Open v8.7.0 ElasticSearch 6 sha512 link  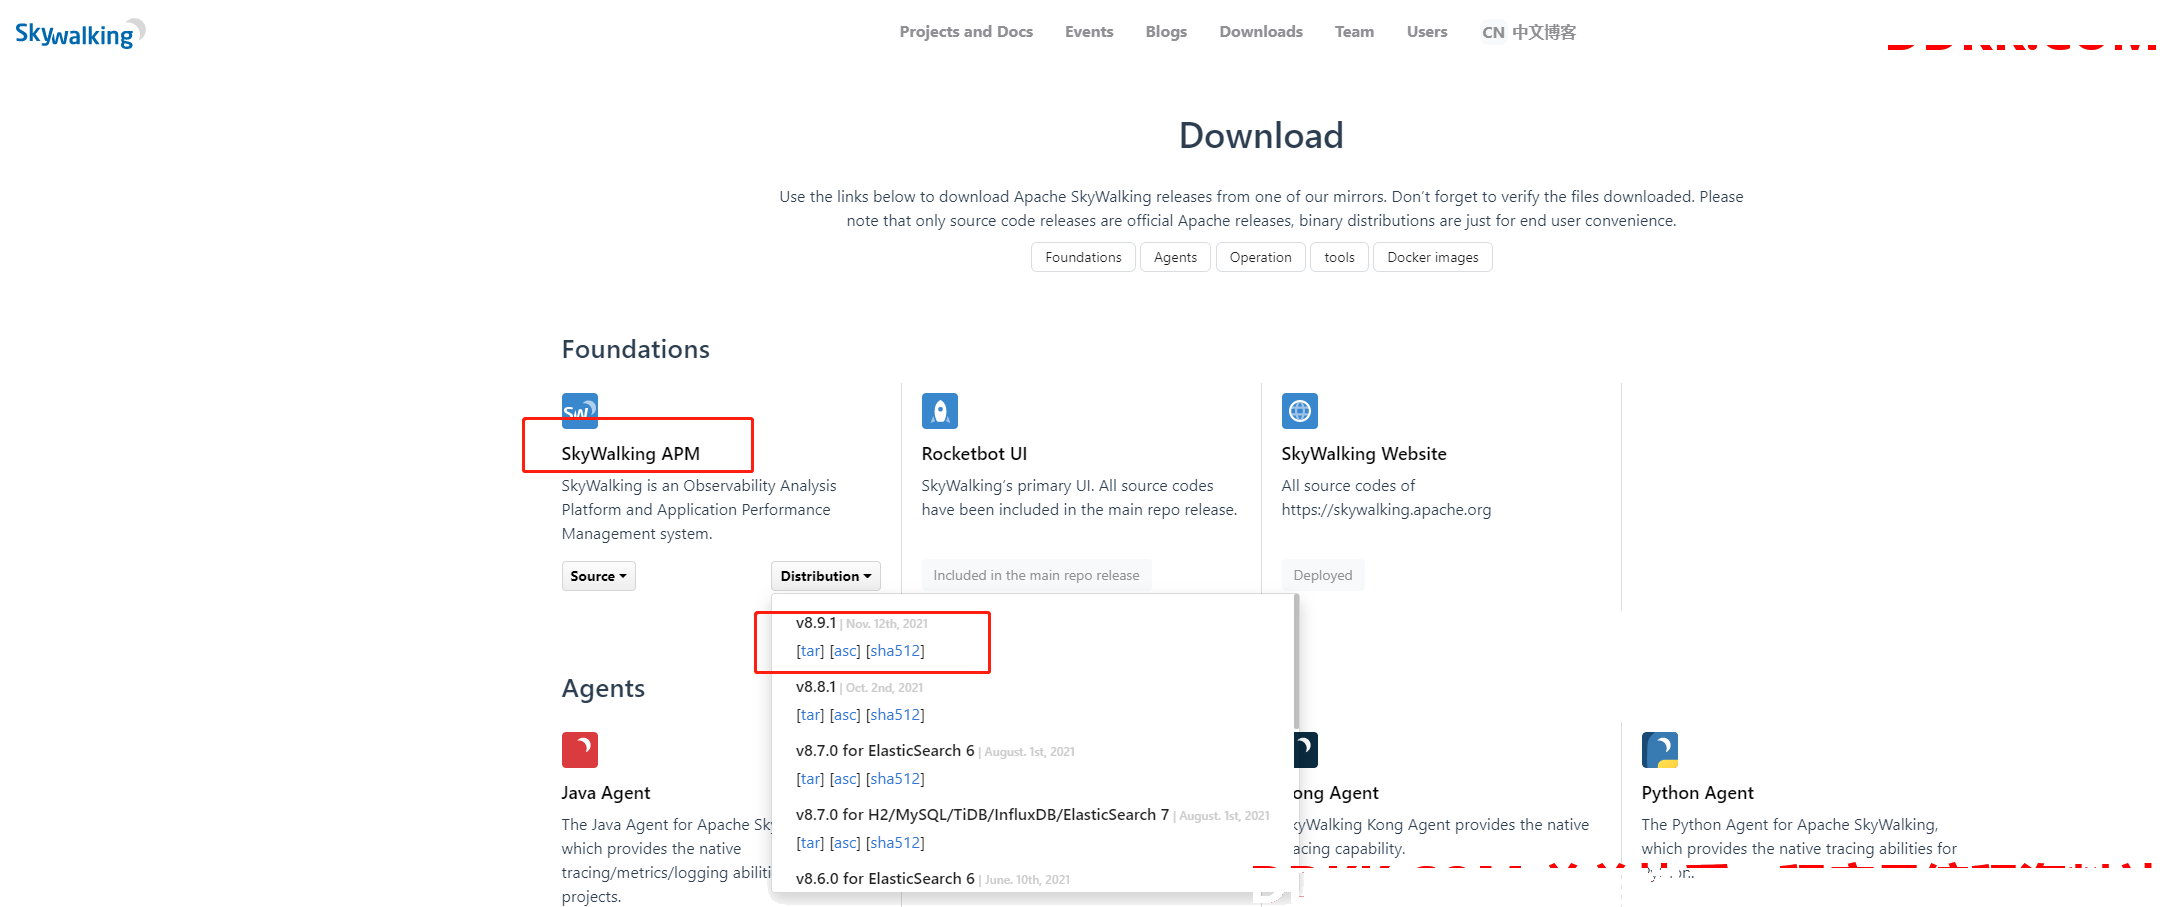click(x=895, y=779)
